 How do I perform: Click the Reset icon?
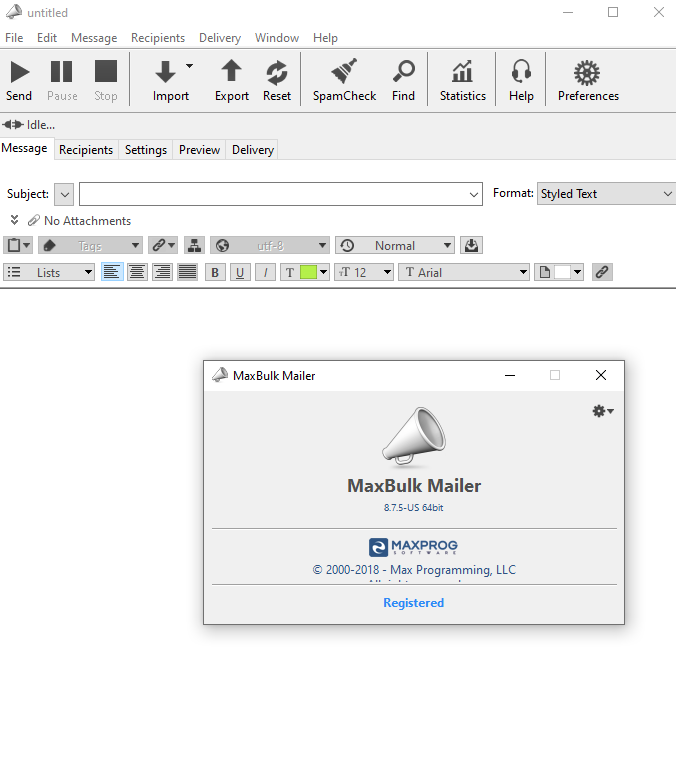(x=277, y=72)
